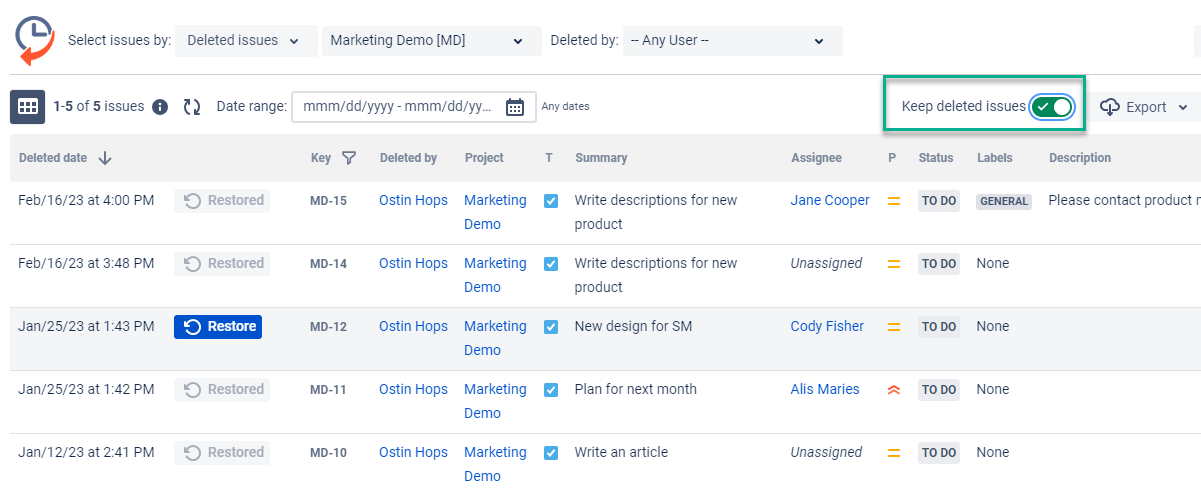
Task: Toggle the Keep deleted issues switch
Action: click(1052, 107)
